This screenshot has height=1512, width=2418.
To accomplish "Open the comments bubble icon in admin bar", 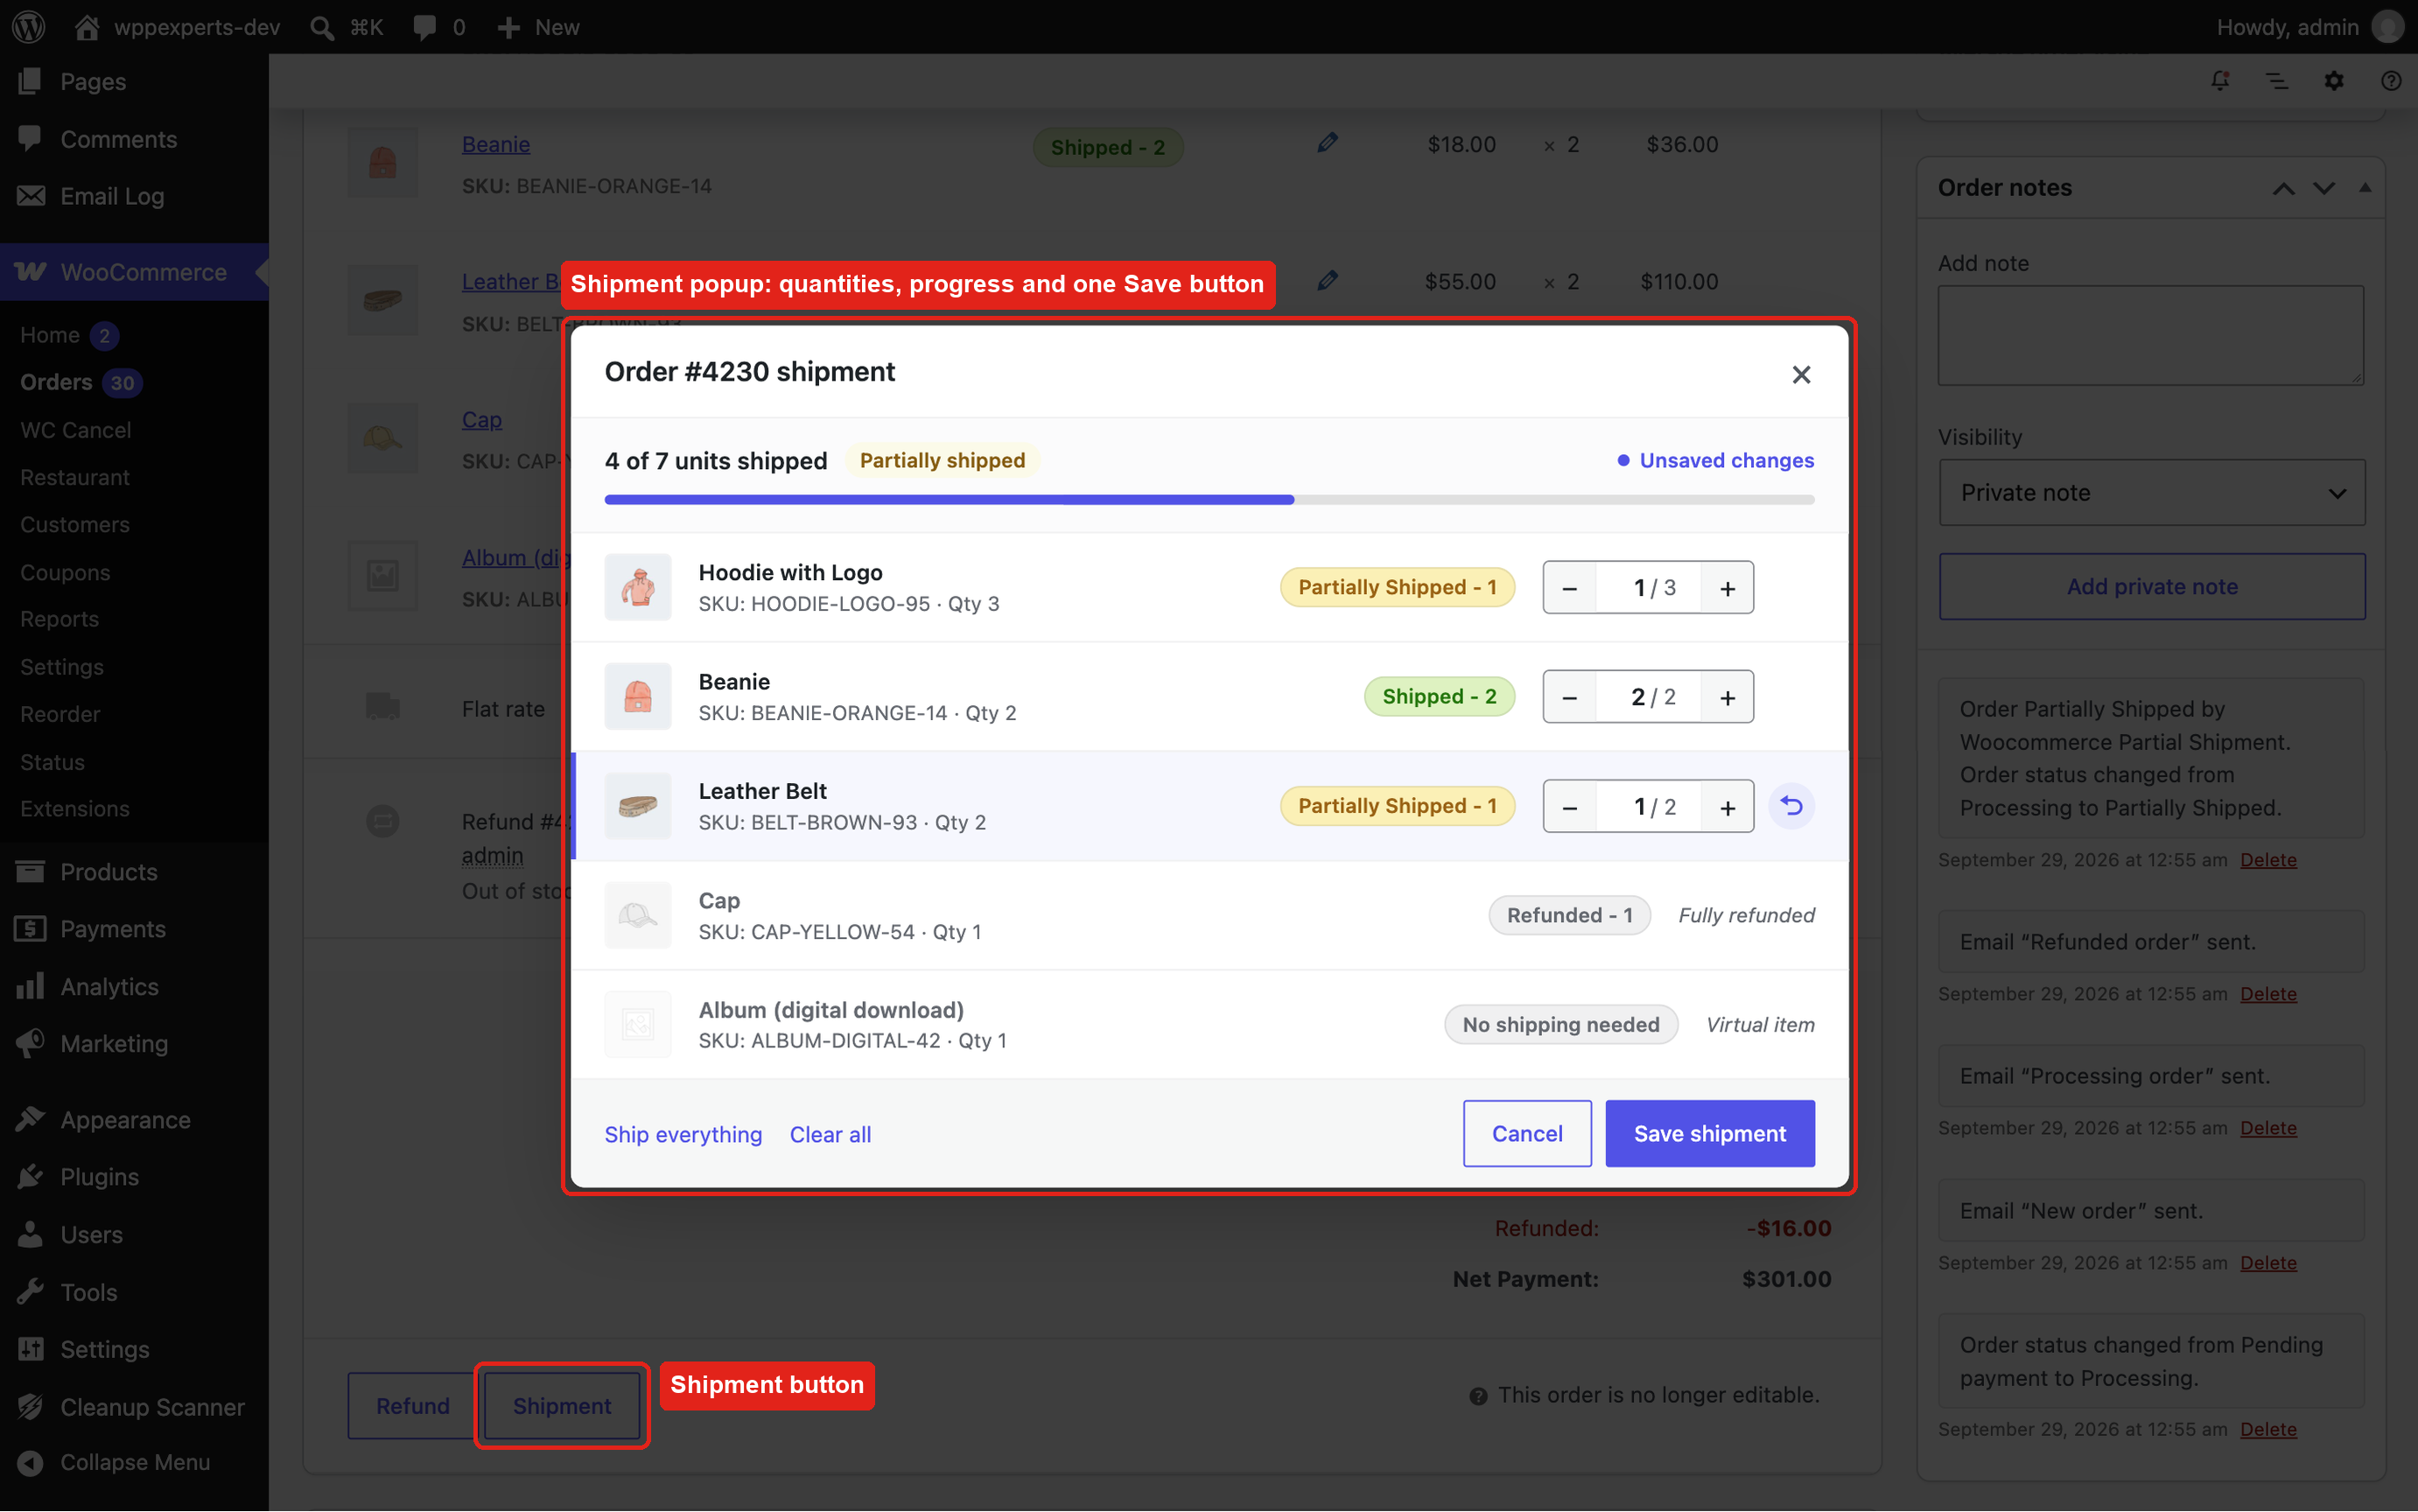I will pyautogui.click(x=425, y=27).
